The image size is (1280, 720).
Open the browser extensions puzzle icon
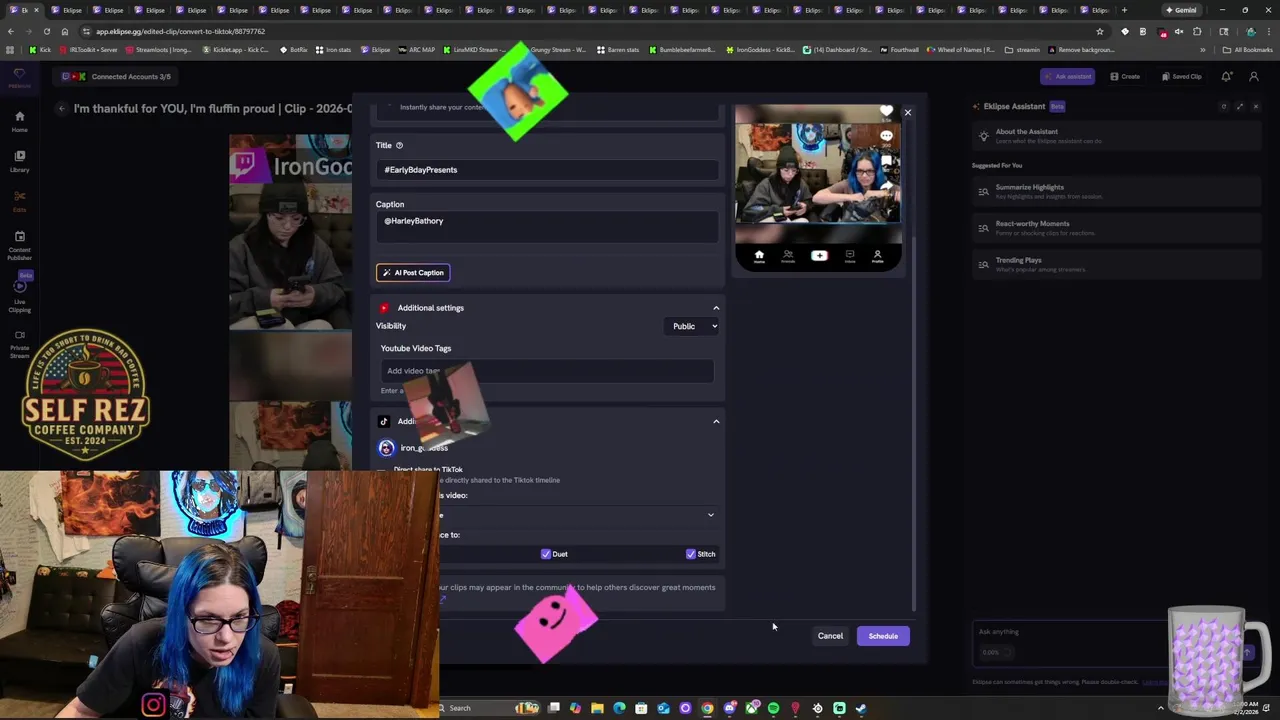(x=1197, y=31)
